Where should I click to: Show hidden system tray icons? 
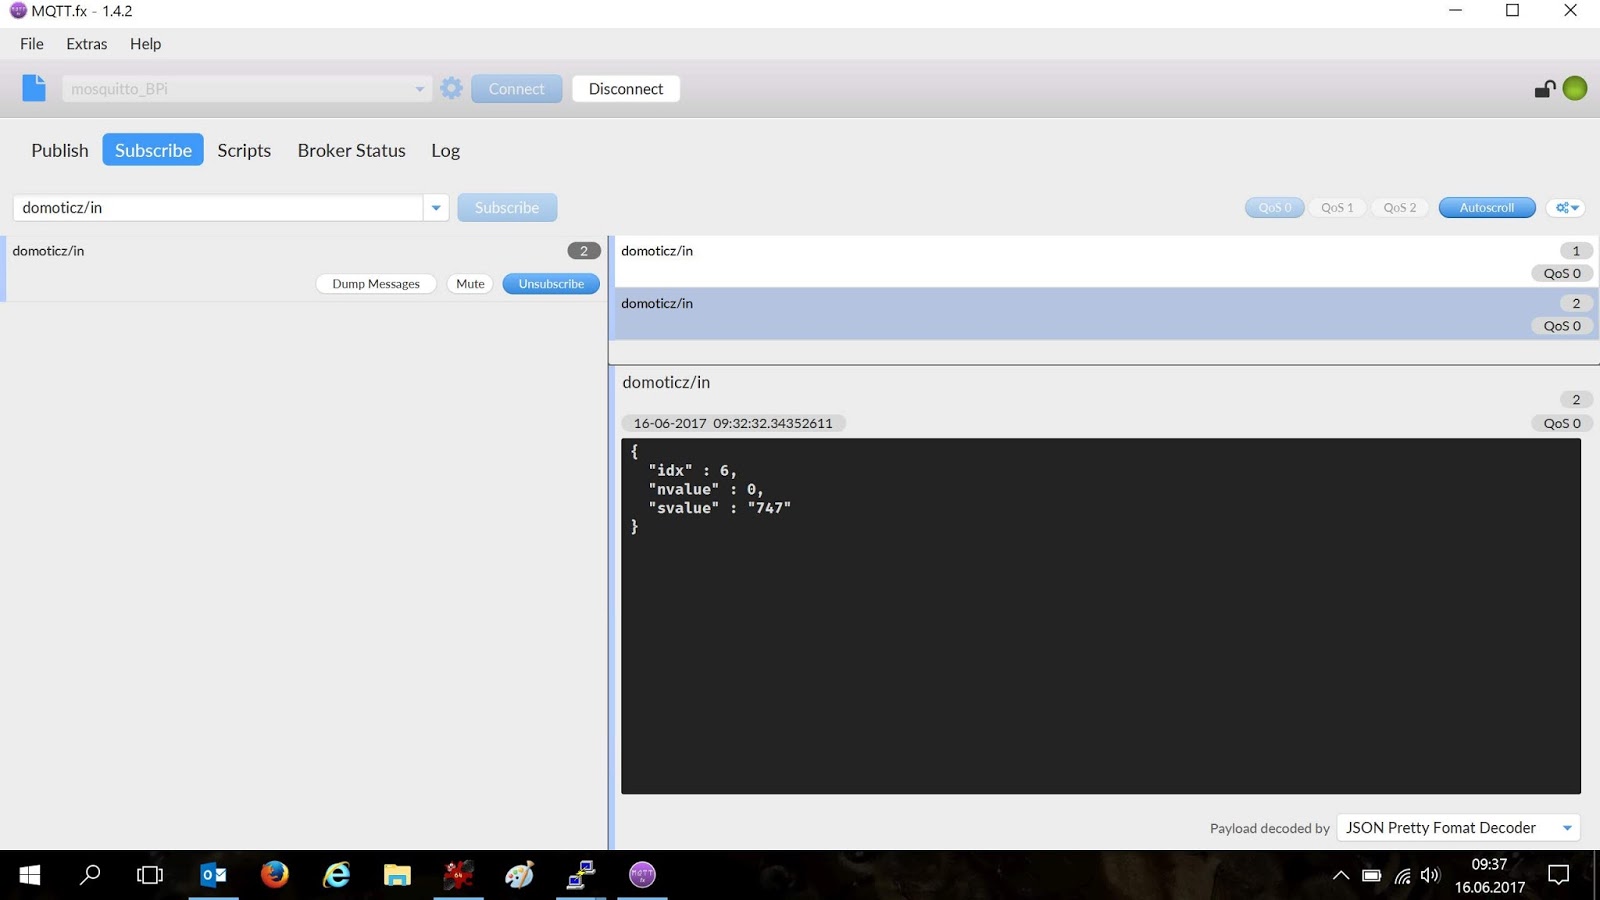coord(1340,876)
